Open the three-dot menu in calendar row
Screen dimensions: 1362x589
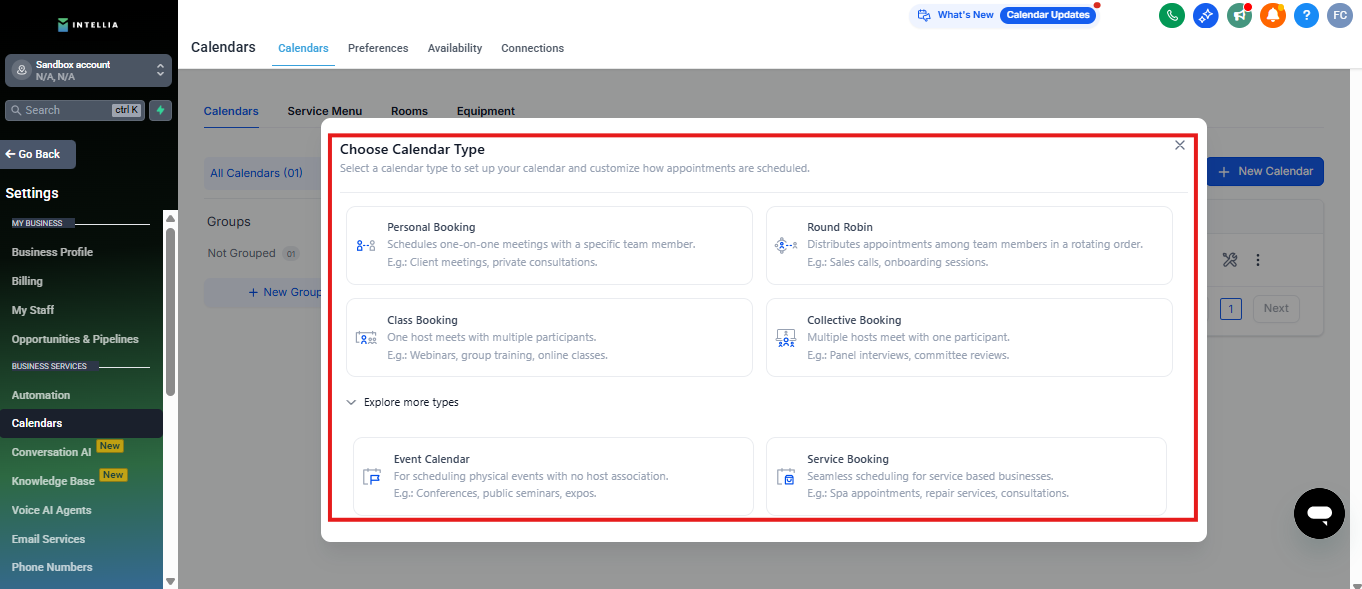(x=1258, y=260)
